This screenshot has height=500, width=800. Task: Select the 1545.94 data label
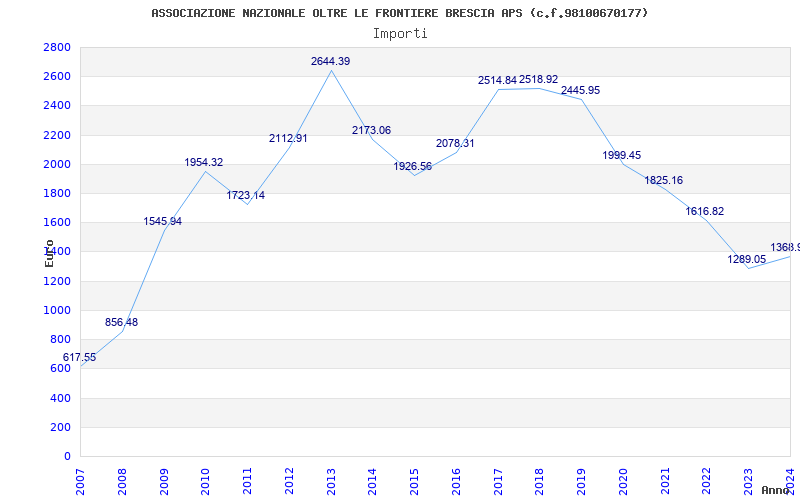click(163, 221)
